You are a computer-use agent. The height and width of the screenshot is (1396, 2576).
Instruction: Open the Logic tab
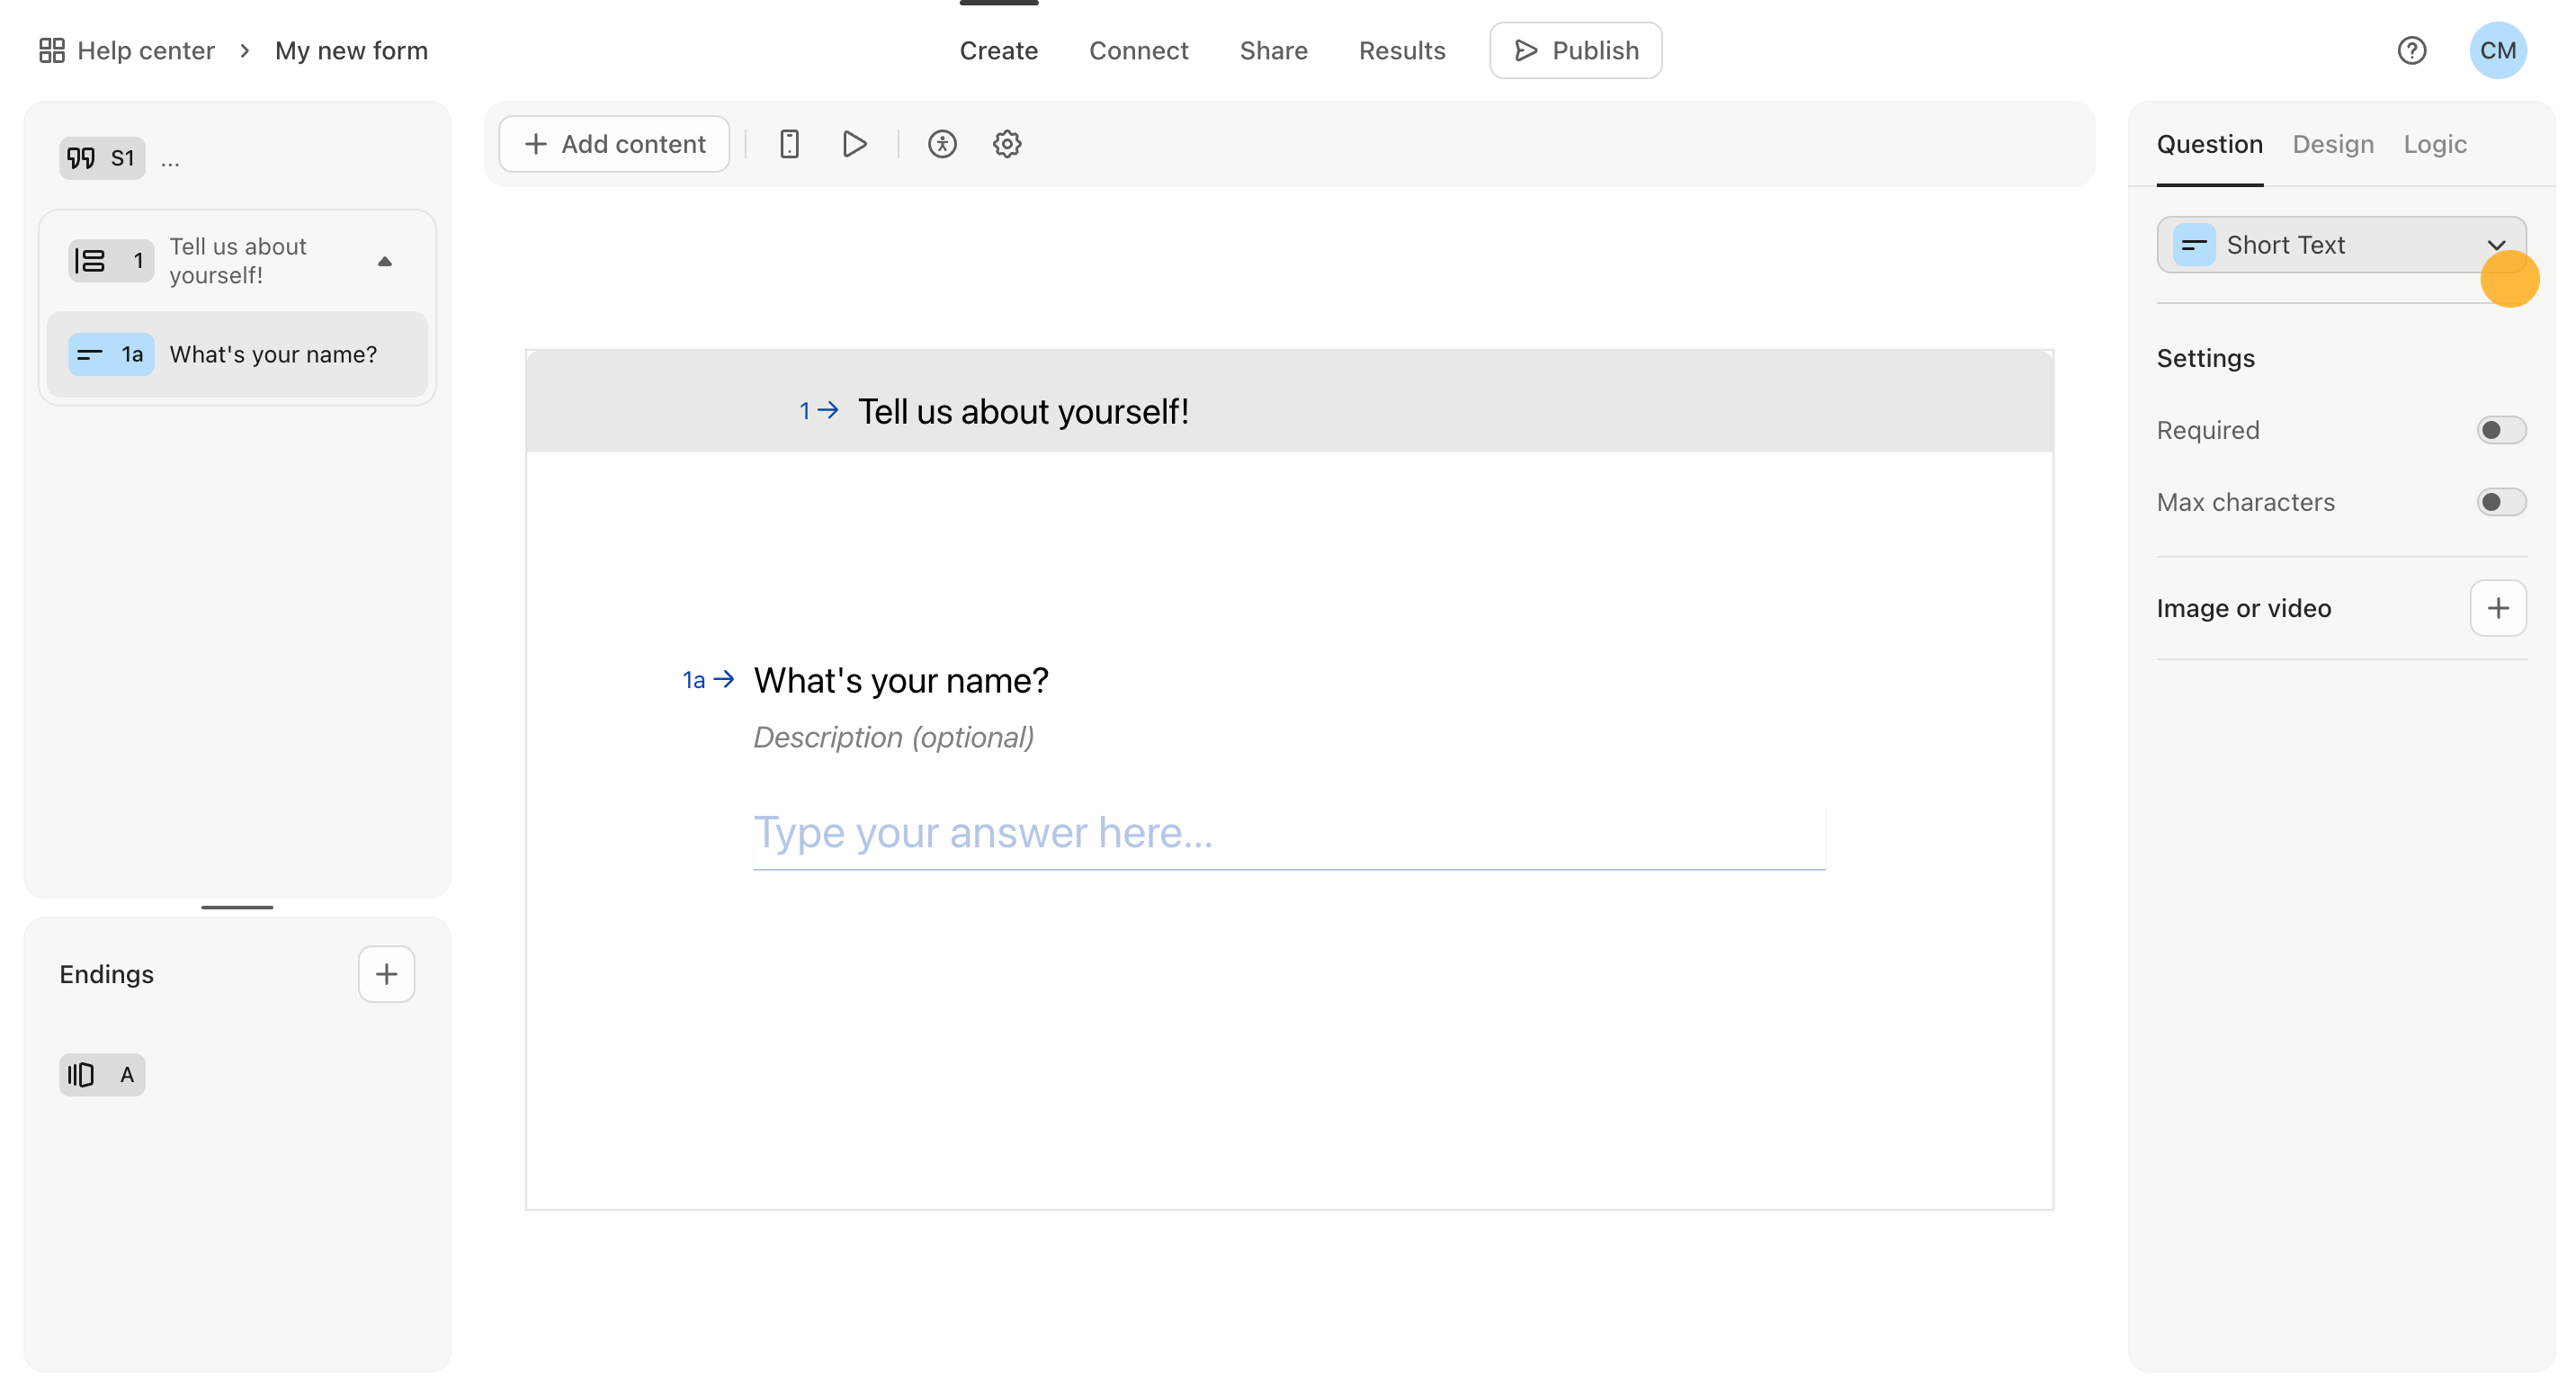2434,144
